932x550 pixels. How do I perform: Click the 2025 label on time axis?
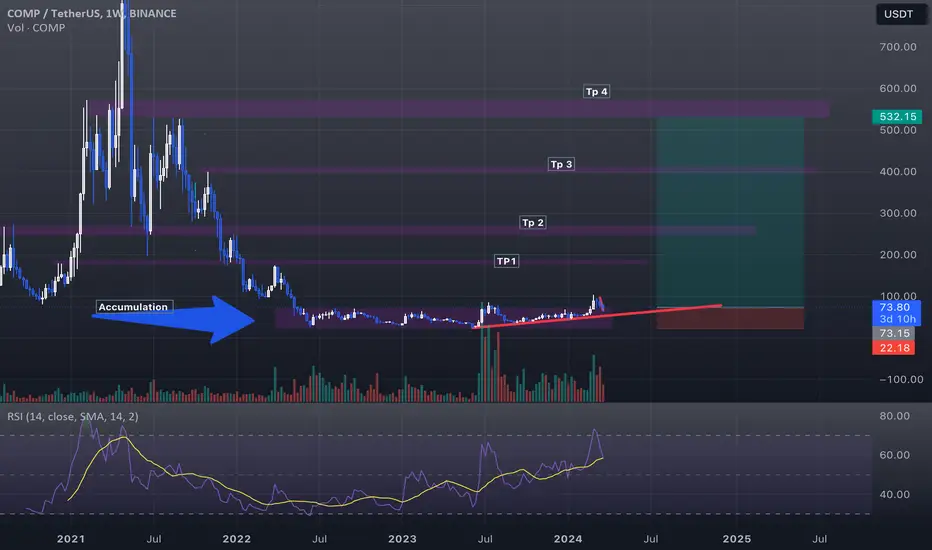tap(736, 539)
